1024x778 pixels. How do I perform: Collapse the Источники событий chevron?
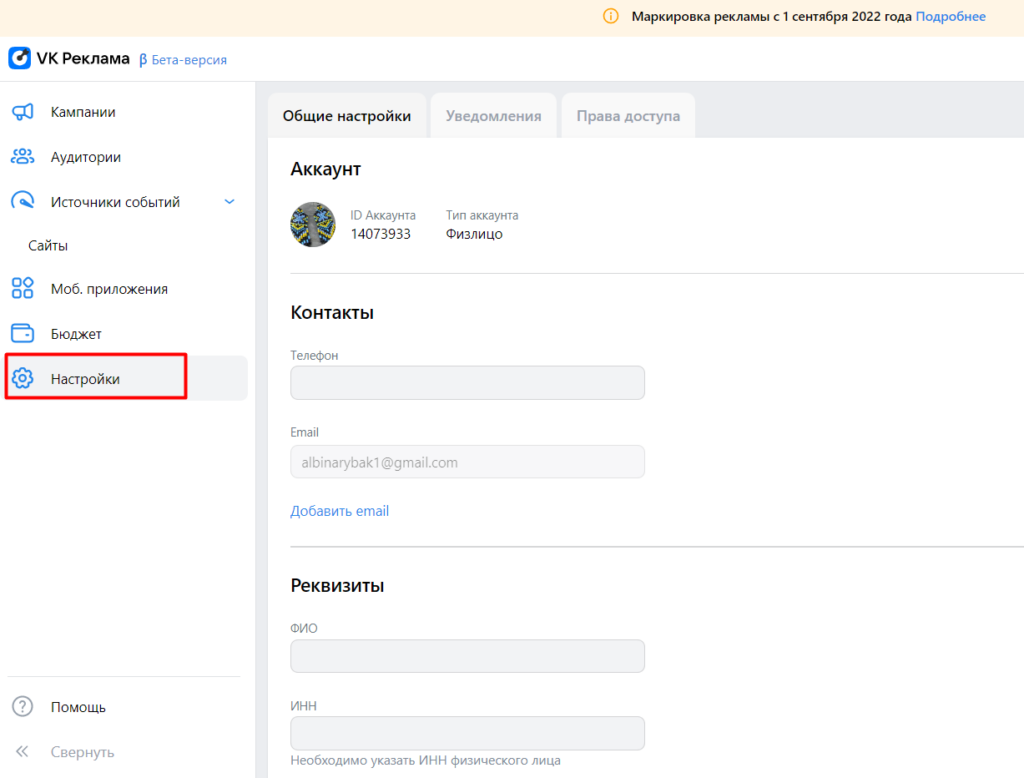coord(229,202)
